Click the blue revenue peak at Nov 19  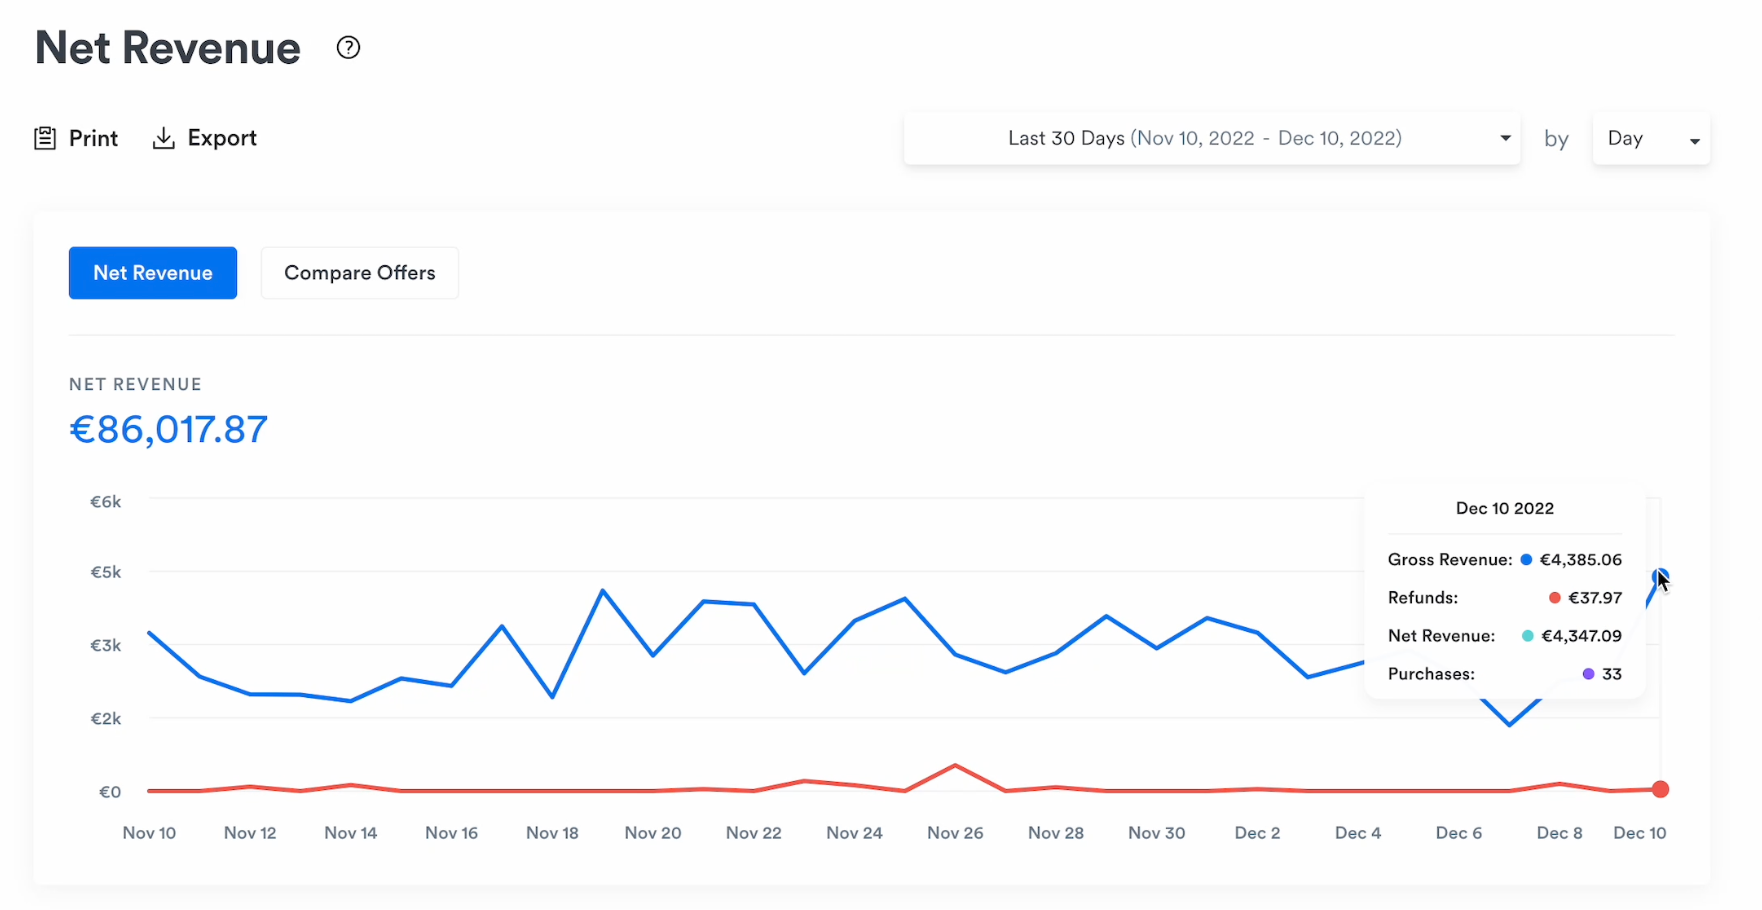[x=603, y=591]
